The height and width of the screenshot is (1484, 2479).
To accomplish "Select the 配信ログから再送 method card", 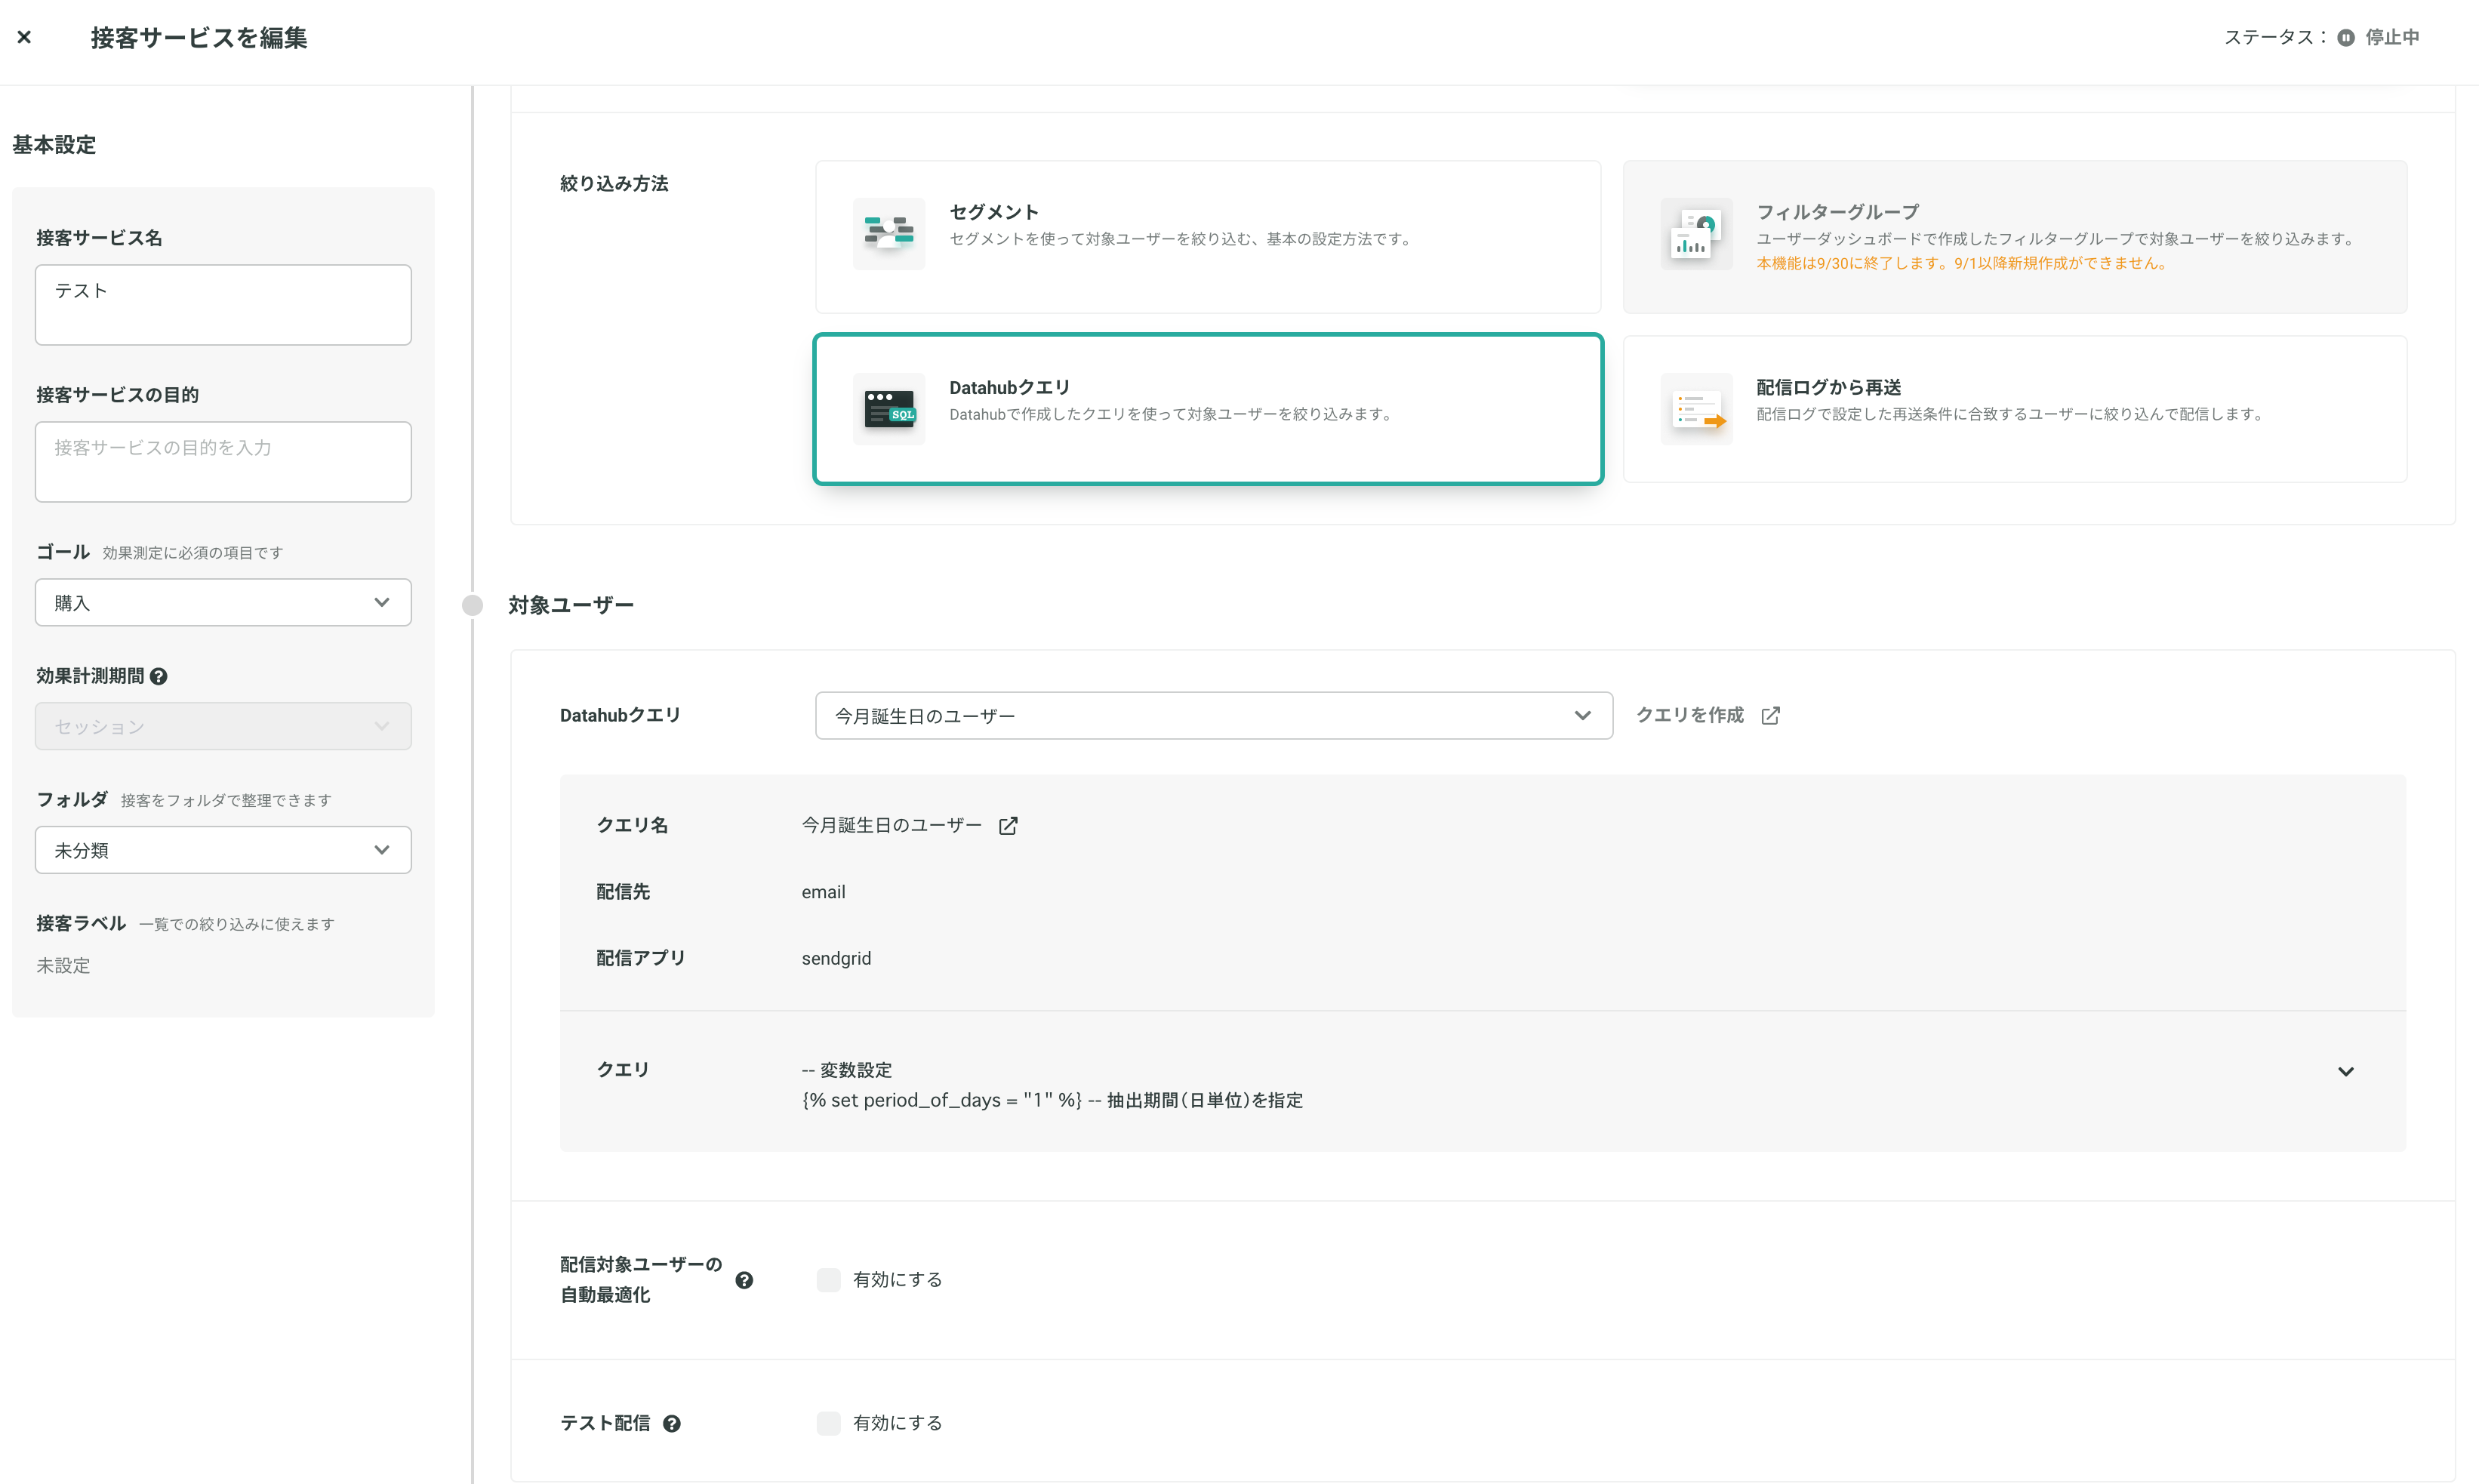I will 2014,409.
